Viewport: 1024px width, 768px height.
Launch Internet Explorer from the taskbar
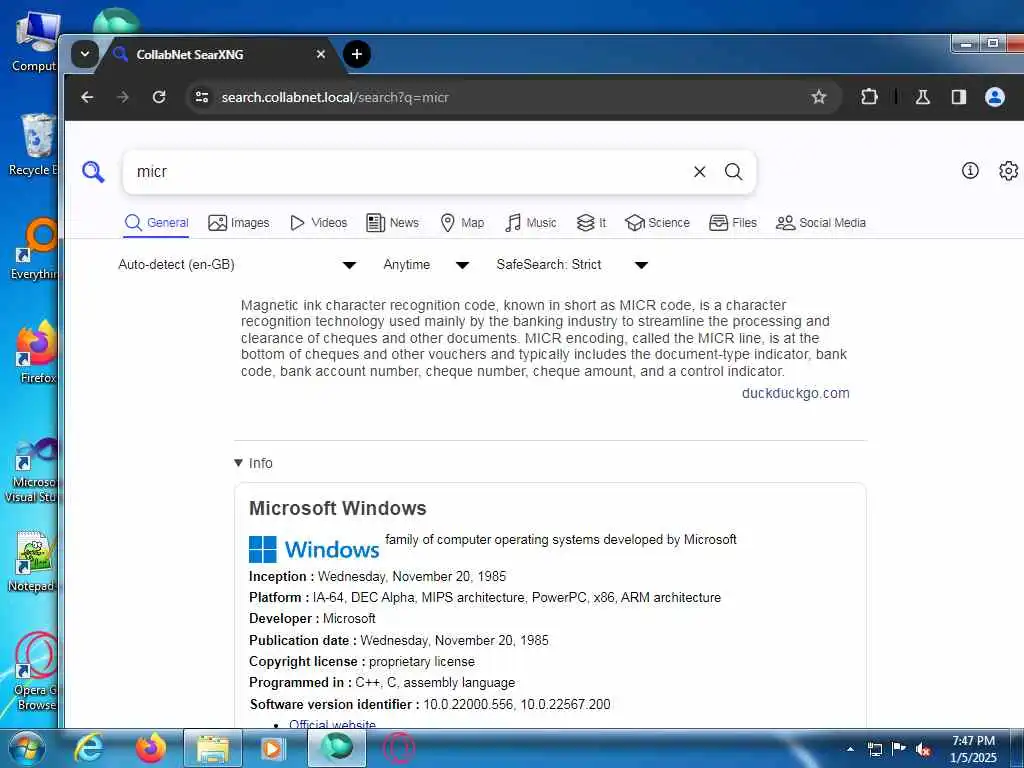click(x=89, y=748)
